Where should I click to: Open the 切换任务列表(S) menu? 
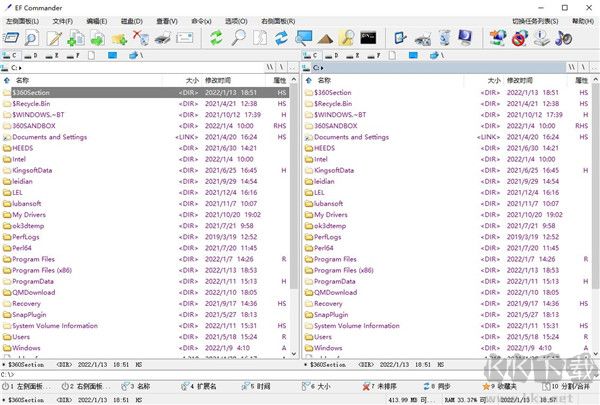click(536, 20)
